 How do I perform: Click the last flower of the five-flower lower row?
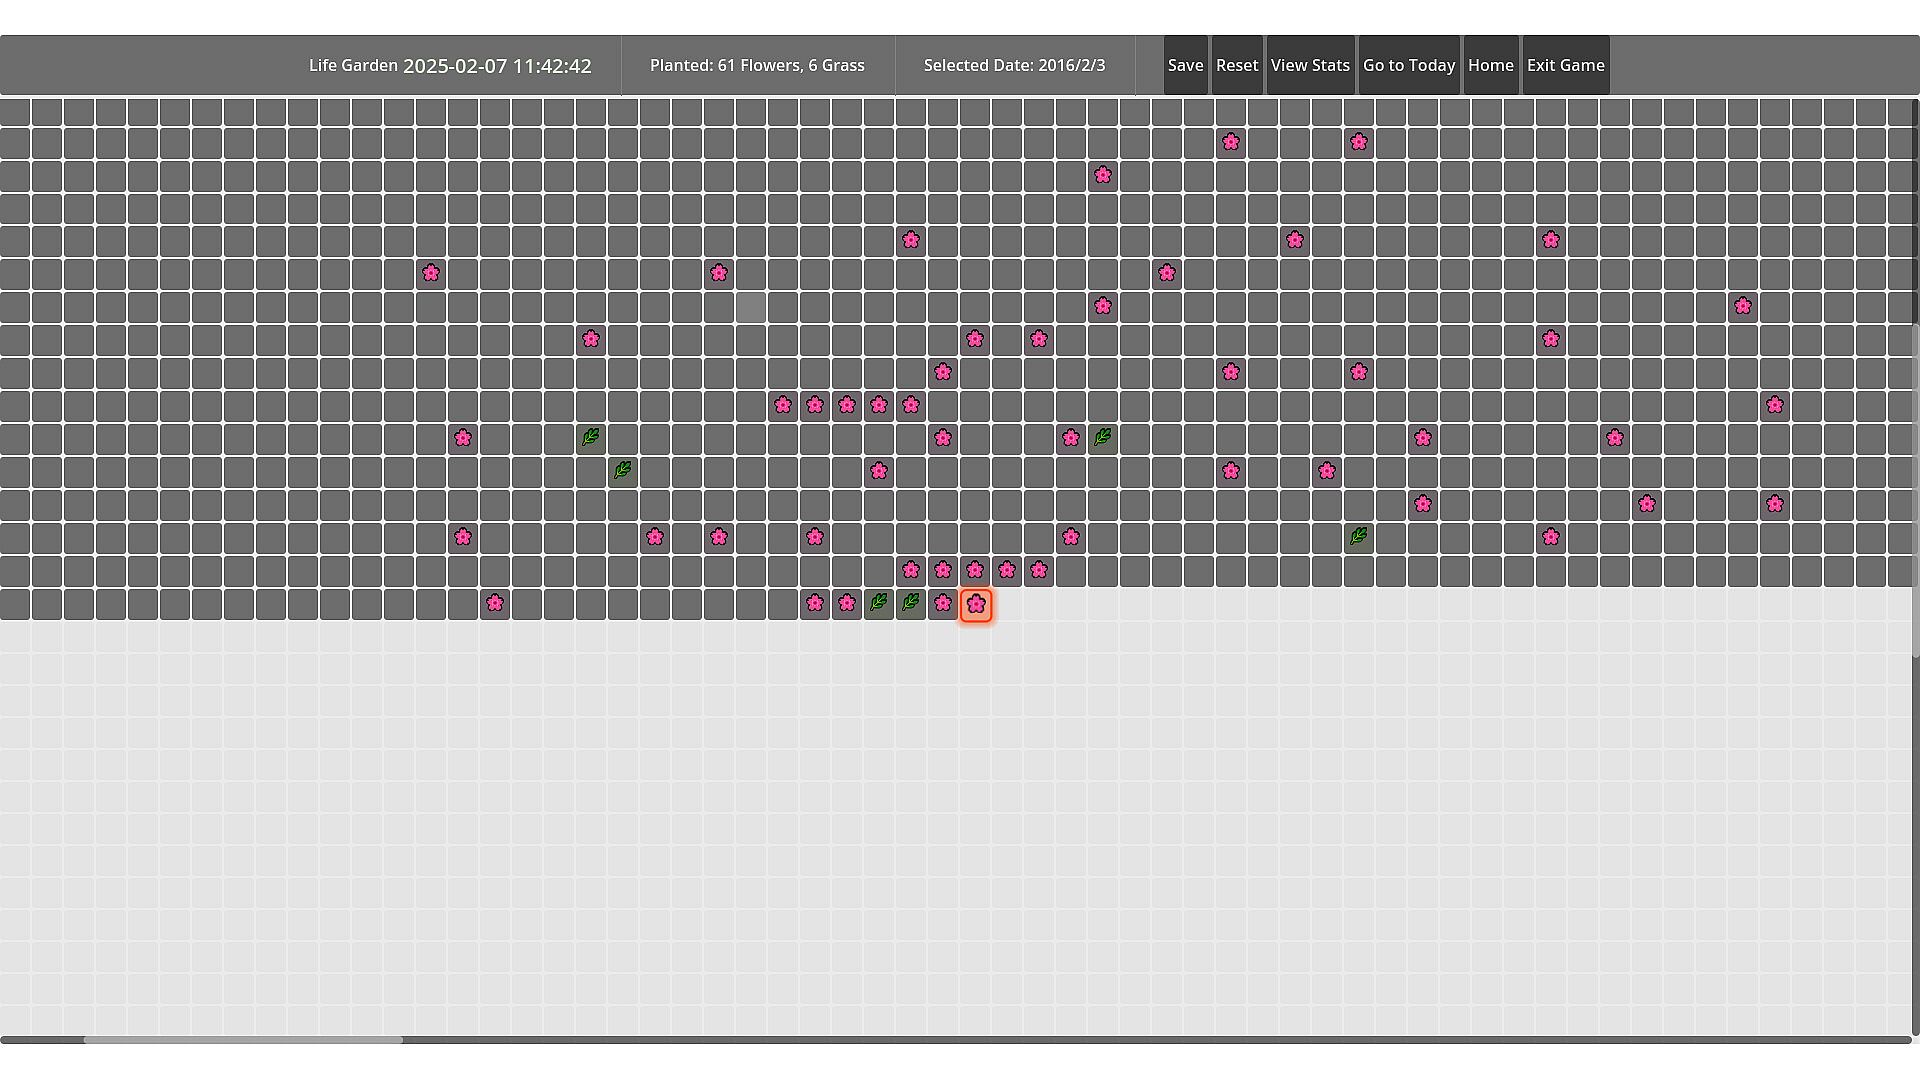pyautogui.click(x=1039, y=571)
